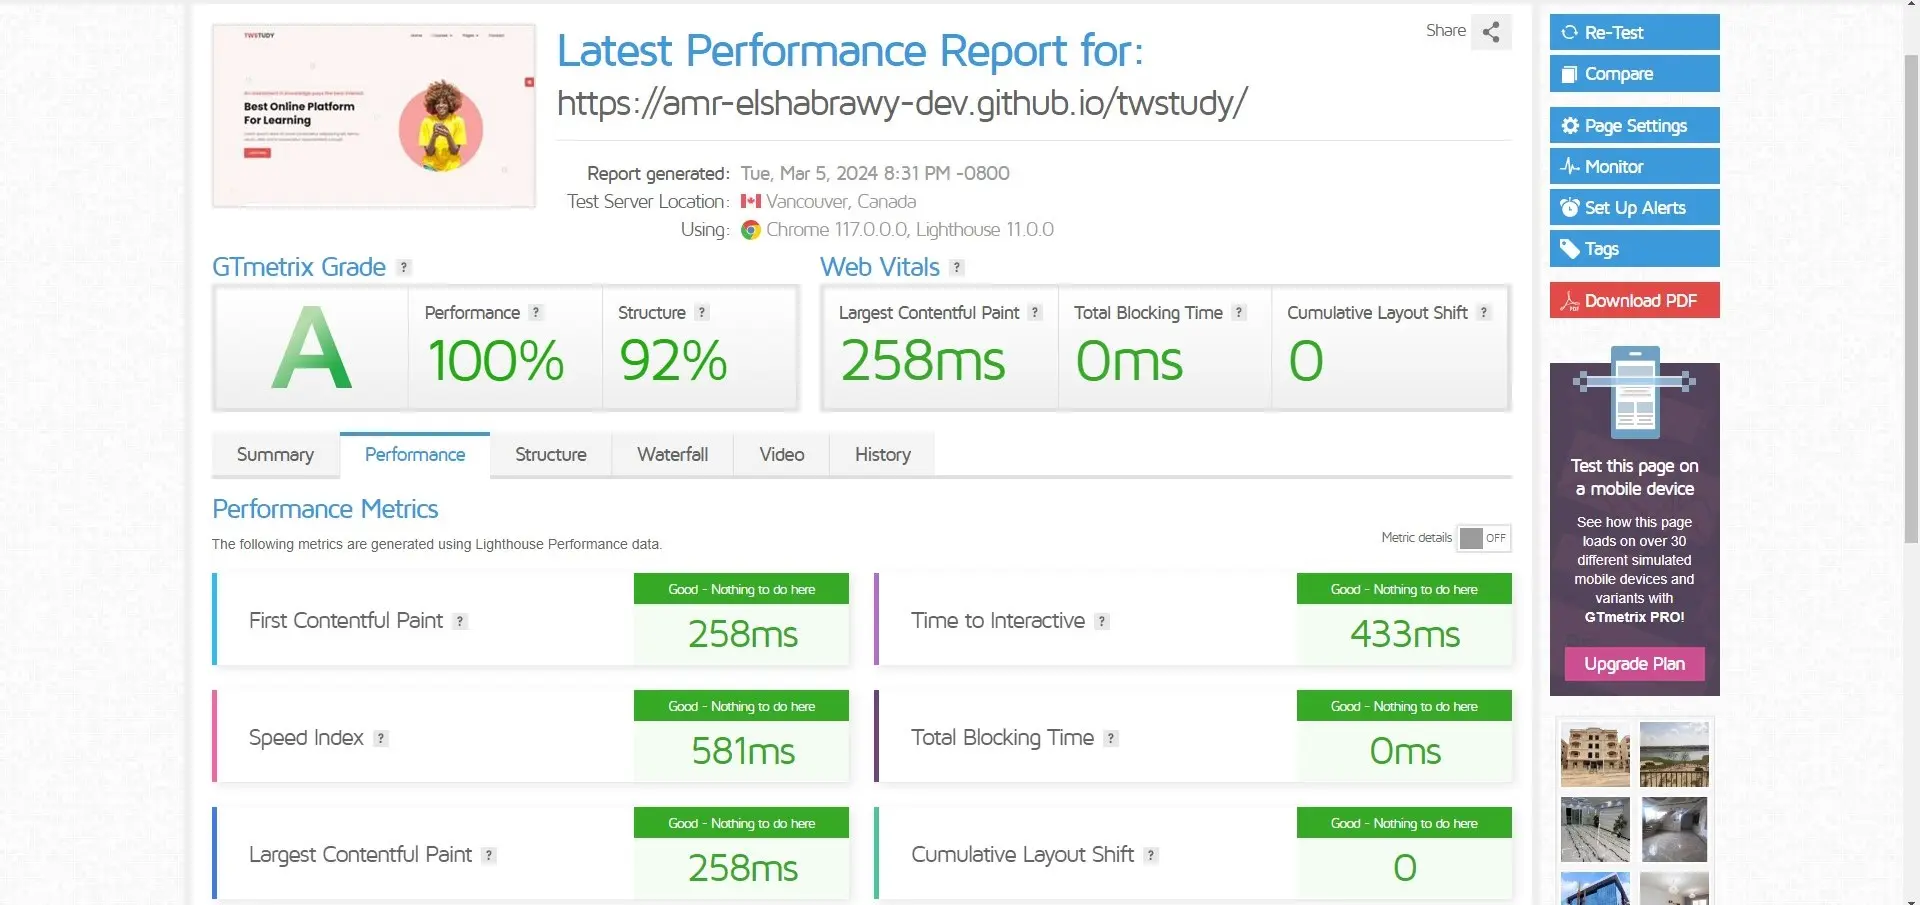This screenshot has height=905, width=1920.
Task: Click Vancouver, Canada location text
Action: (x=841, y=201)
